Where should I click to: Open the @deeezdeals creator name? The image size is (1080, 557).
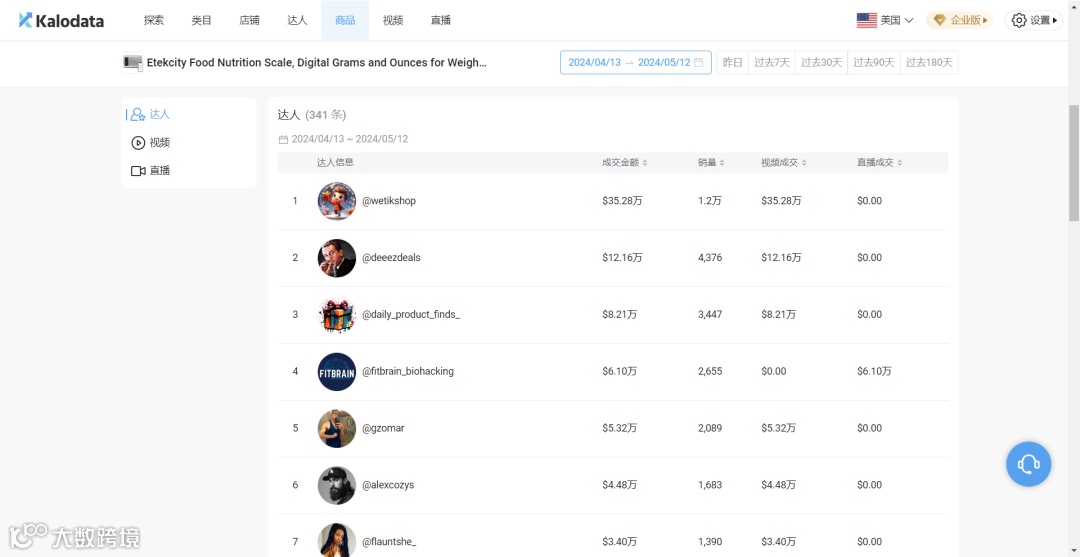(x=391, y=258)
